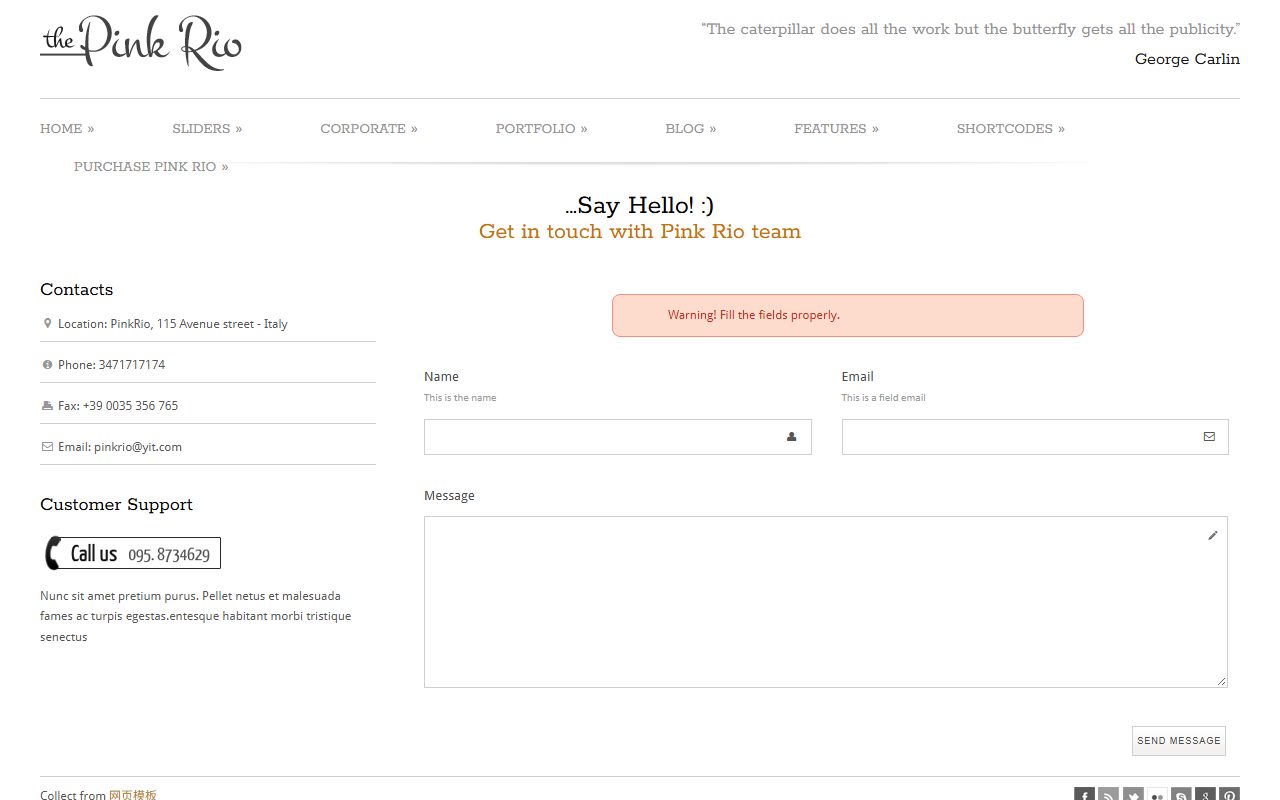Click the Pink Rio logo
The height and width of the screenshot is (800, 1280).
pos(141,42)
